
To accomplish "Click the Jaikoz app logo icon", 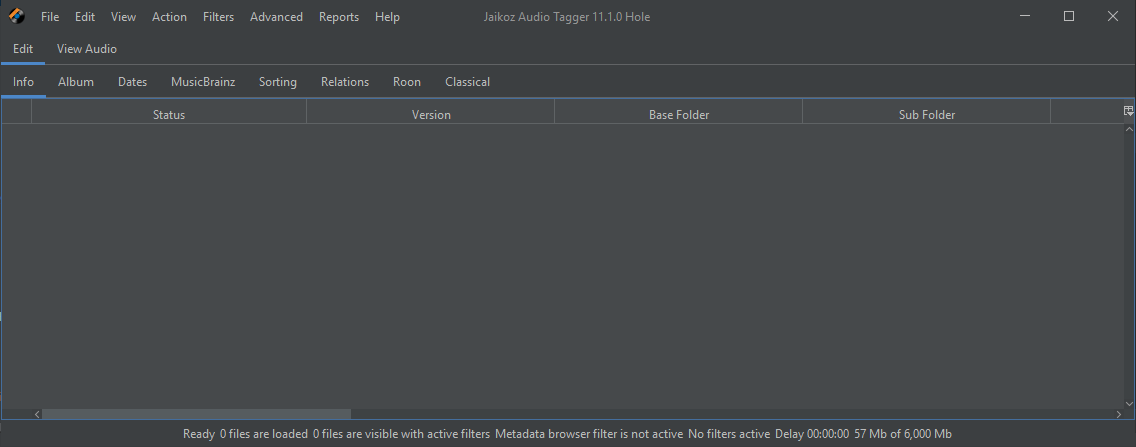I will coord(17,16).
